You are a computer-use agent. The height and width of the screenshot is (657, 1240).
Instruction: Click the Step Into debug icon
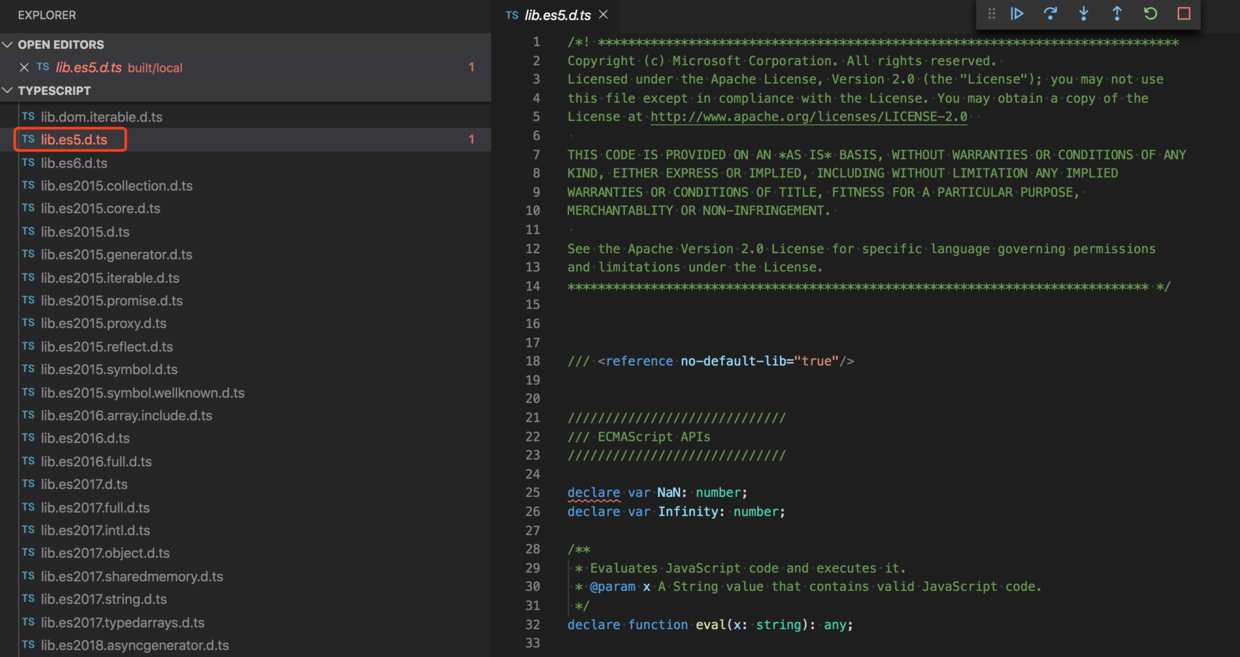(1084, 14)
